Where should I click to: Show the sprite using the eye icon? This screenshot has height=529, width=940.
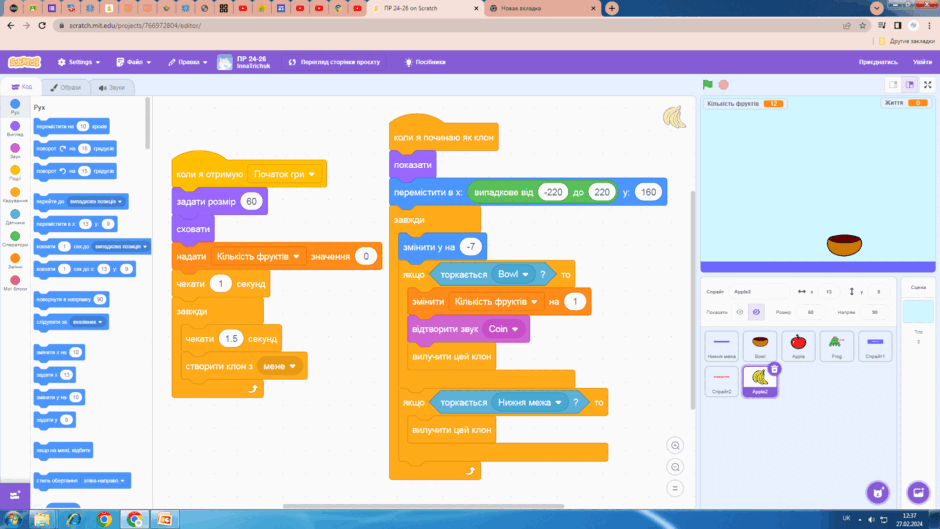[740, 312]
